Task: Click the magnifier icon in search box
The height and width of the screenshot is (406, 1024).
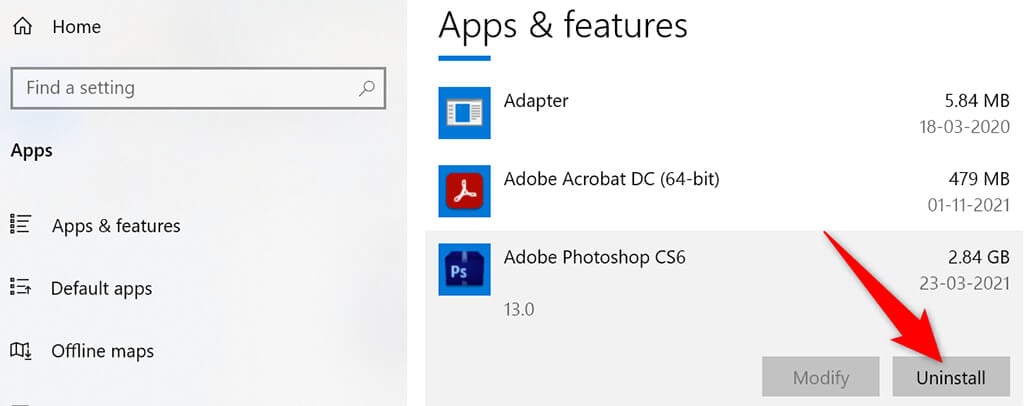Action: 366,89
